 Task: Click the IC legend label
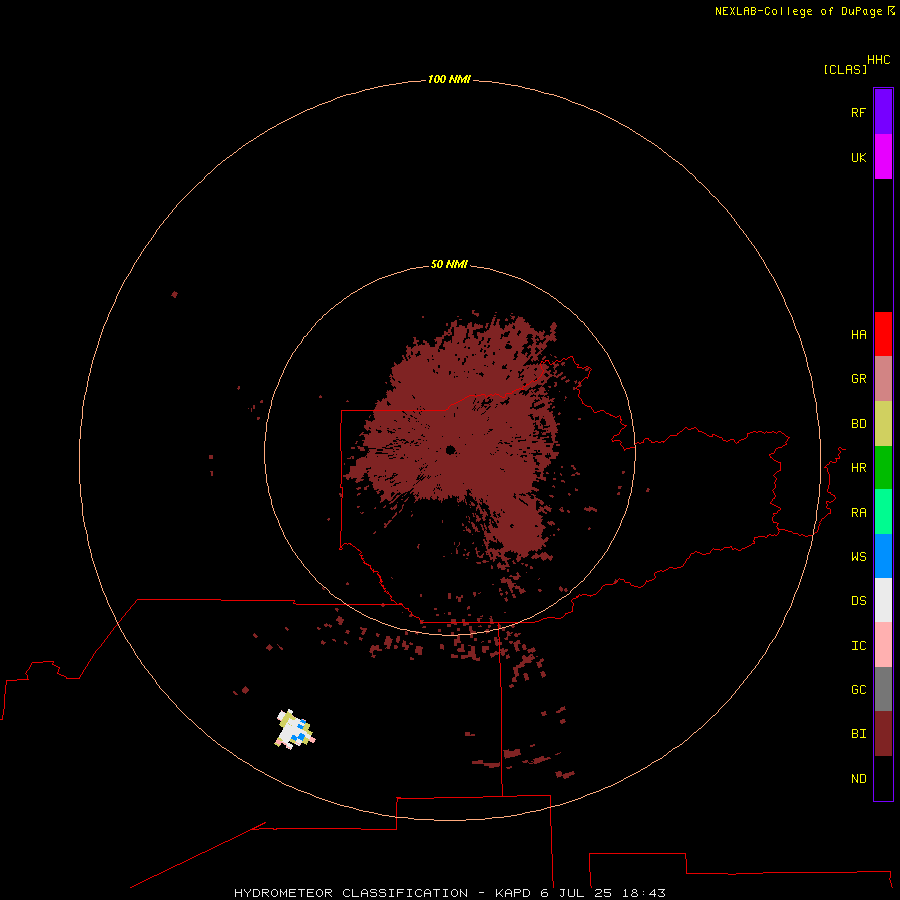coord(858,646)
